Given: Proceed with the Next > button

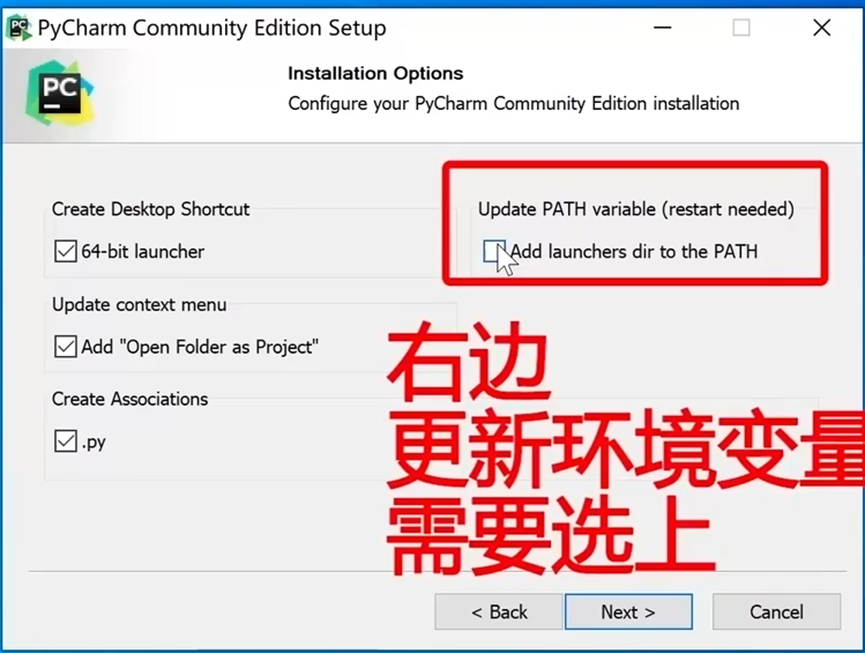Looking at the screenshot, I should [629, 612].
